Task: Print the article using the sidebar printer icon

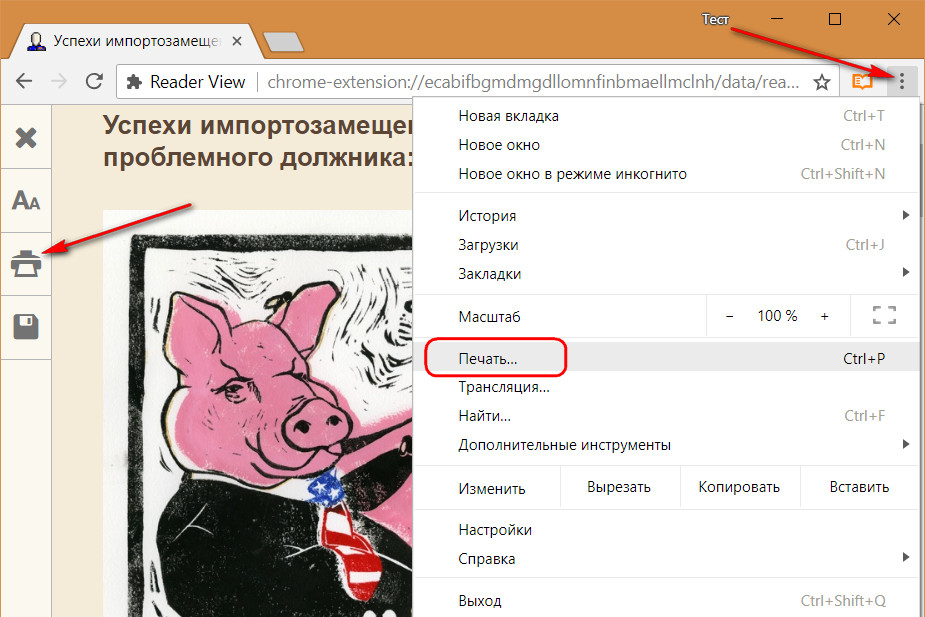Action: pyautogui.click(x=26, y=264)
